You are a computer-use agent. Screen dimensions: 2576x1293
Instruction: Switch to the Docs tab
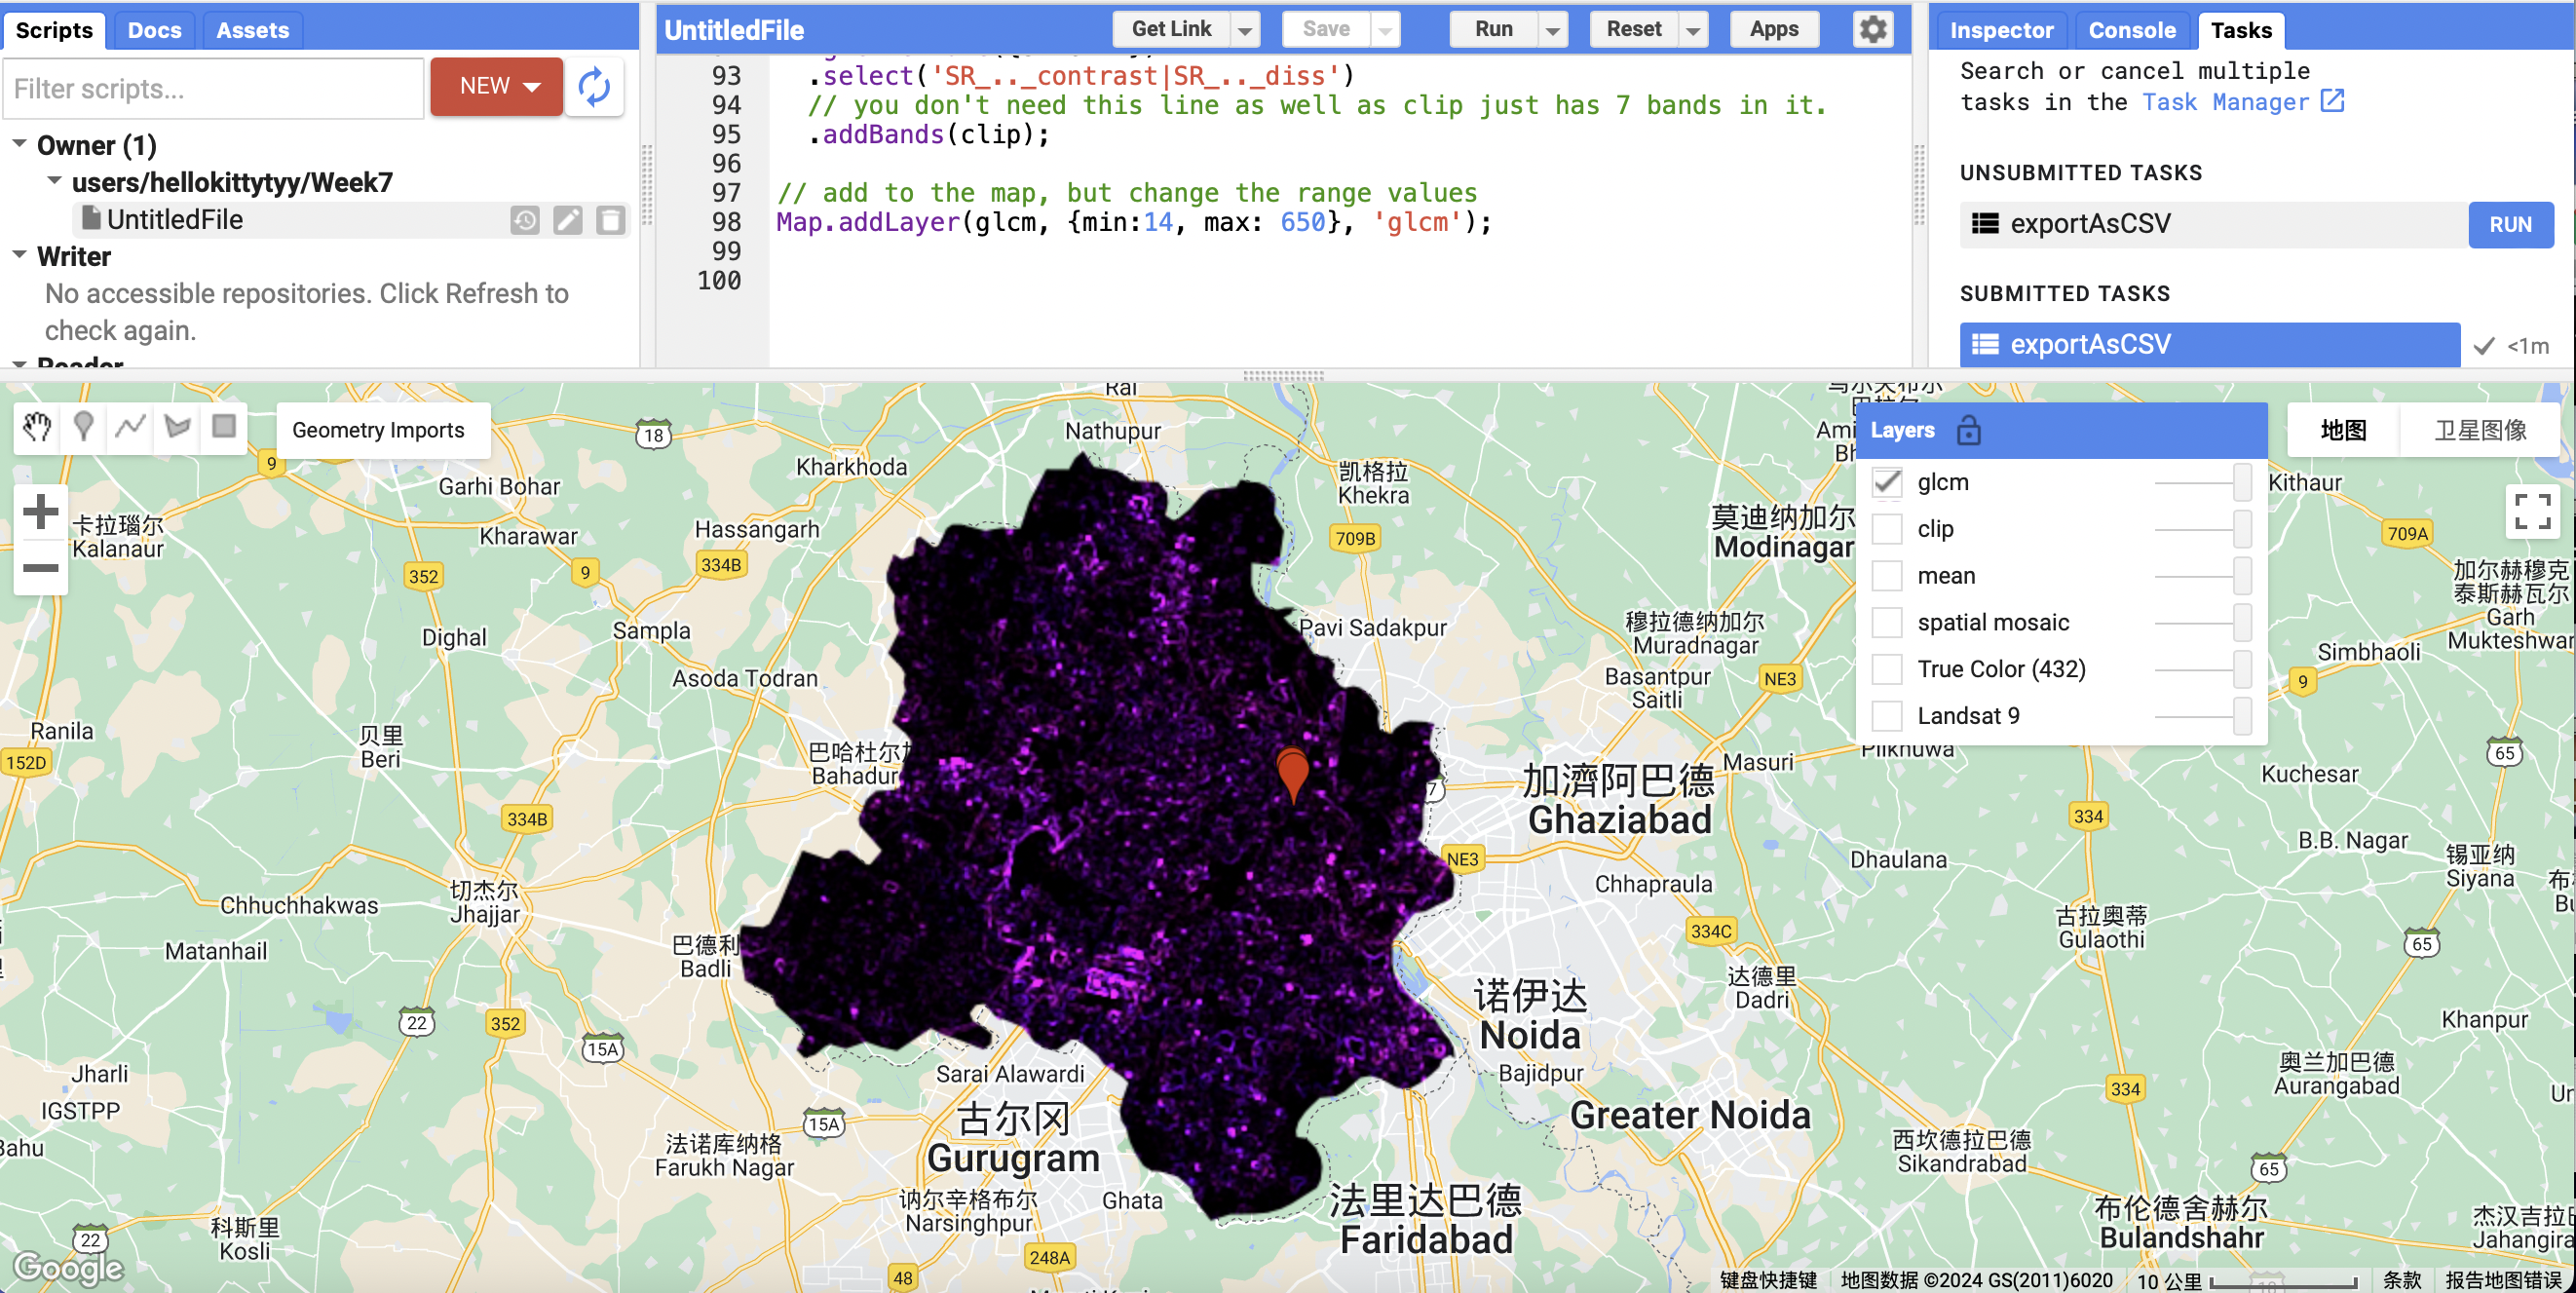pos(154,30)
